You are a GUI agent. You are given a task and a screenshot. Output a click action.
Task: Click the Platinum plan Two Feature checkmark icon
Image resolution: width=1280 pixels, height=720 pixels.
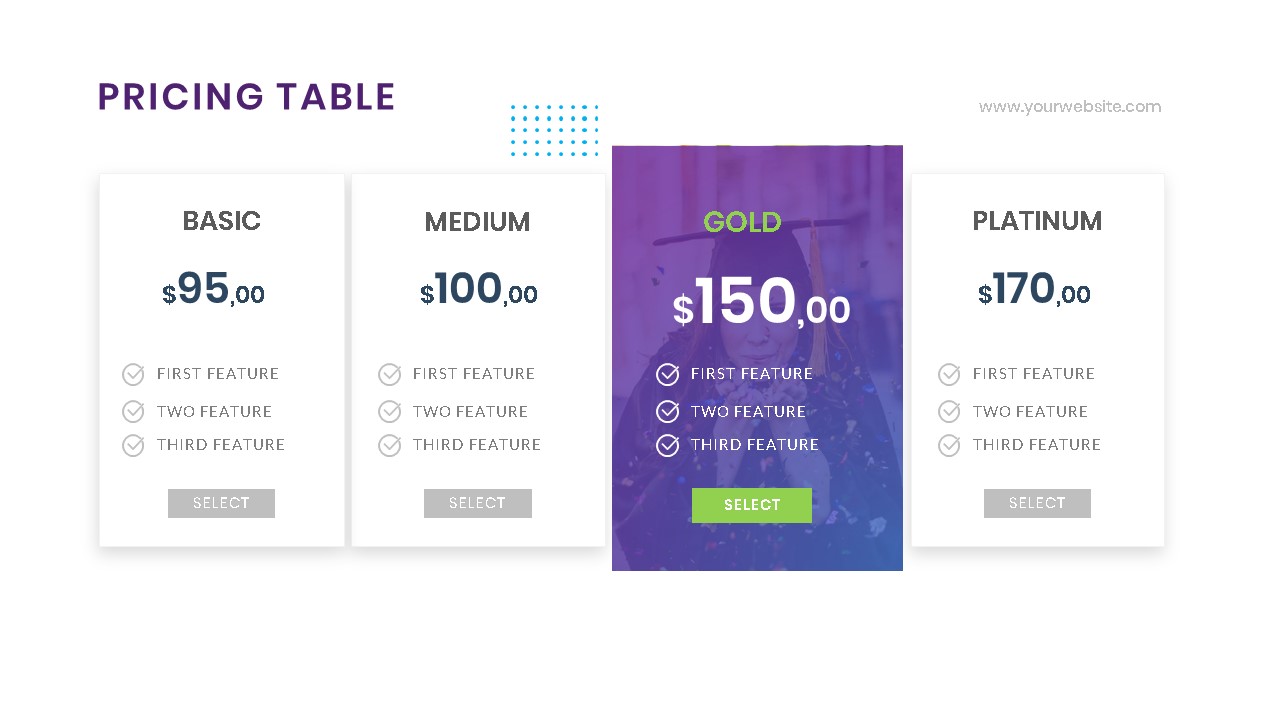pos(949,411)
